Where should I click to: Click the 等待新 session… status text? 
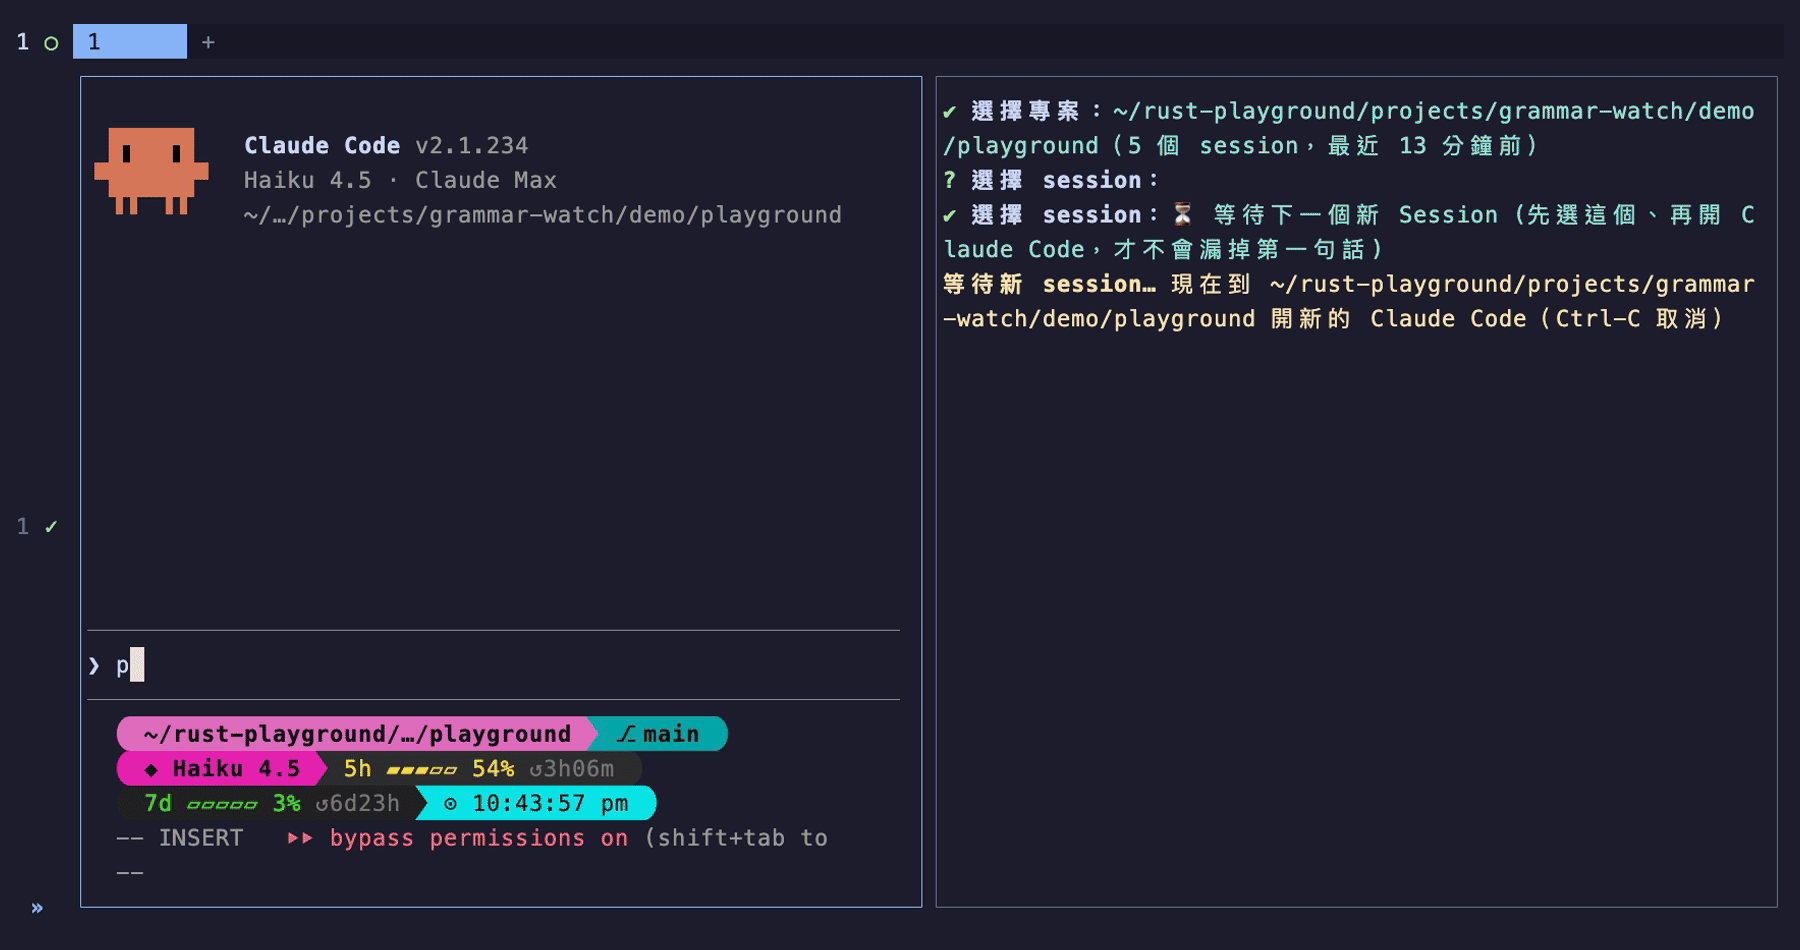coord(1049,284)
